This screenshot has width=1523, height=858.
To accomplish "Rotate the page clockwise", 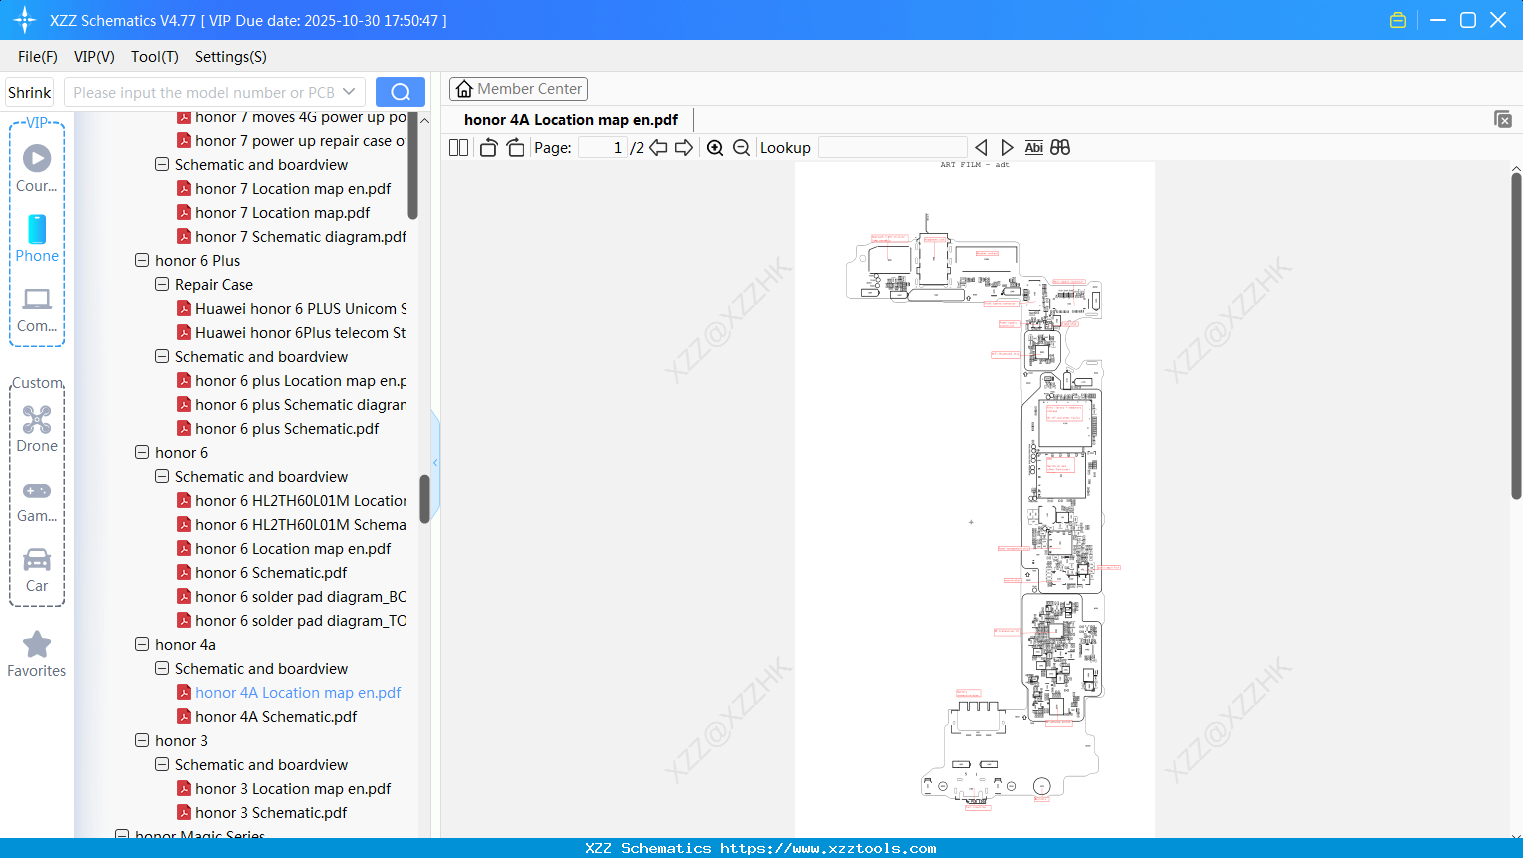I will pos(515,148).
